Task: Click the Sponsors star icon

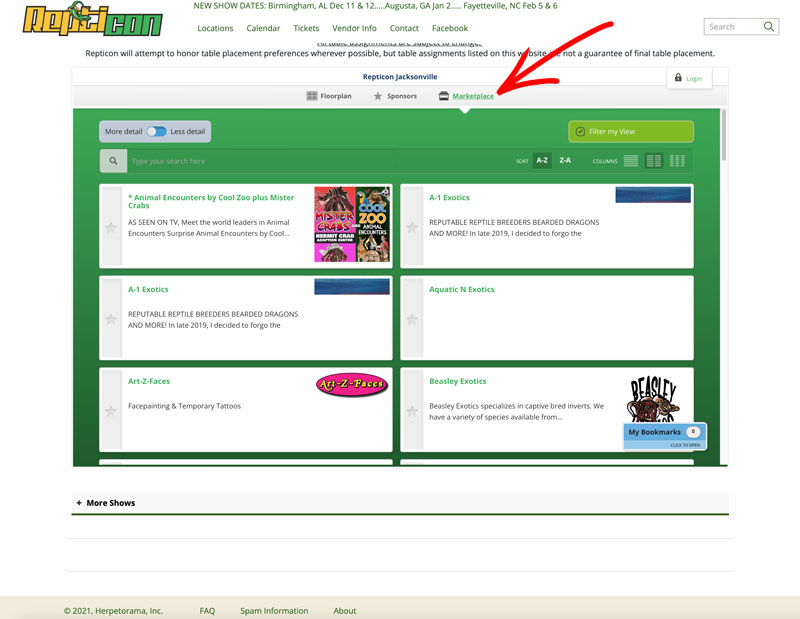Action: pos(378,96)
